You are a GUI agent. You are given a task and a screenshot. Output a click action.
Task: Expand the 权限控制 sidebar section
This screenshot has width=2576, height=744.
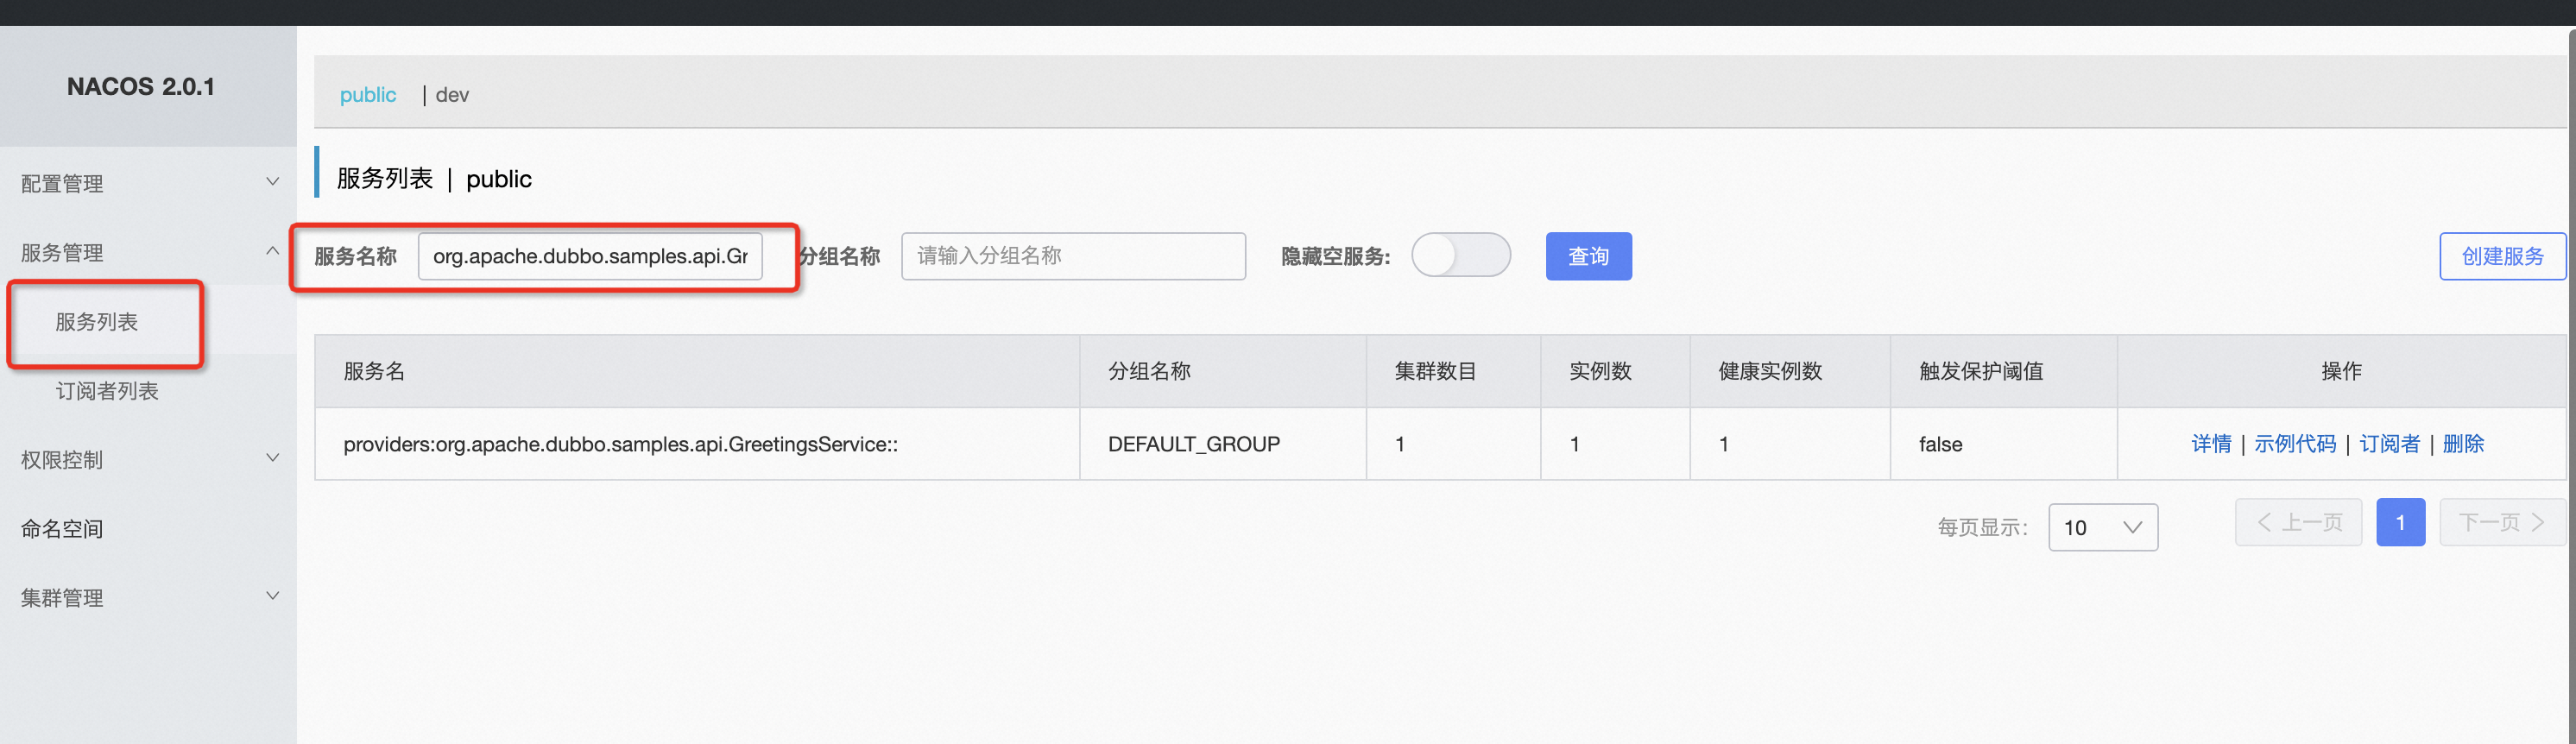[x=62, y=459]
